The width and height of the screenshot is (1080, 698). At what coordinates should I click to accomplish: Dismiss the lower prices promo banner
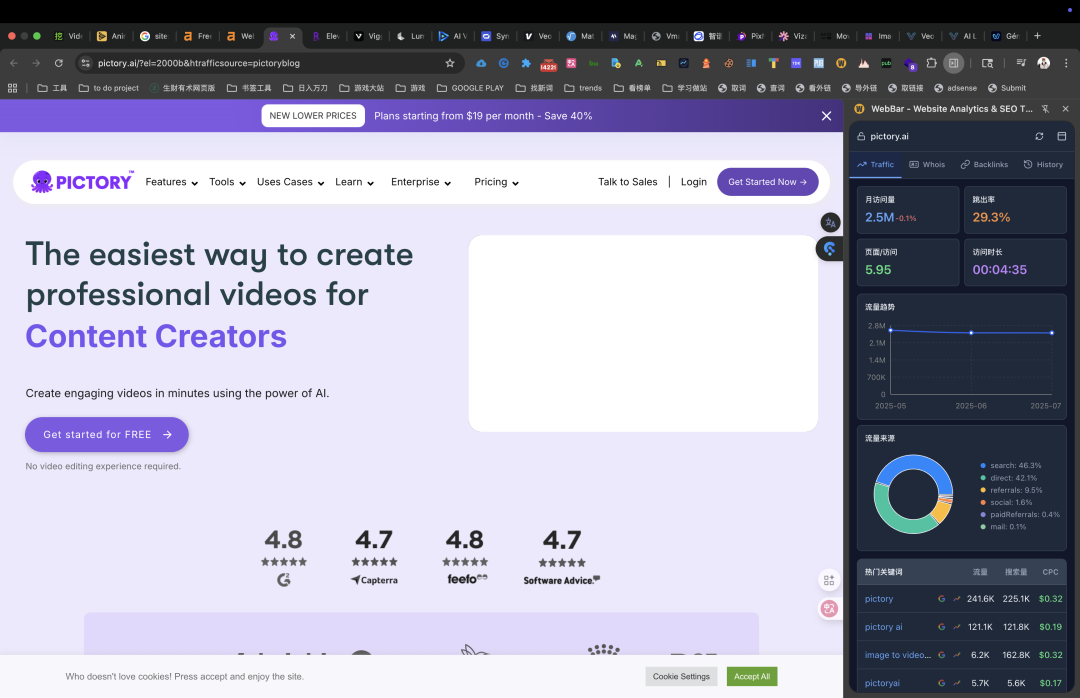click(827, 116)
